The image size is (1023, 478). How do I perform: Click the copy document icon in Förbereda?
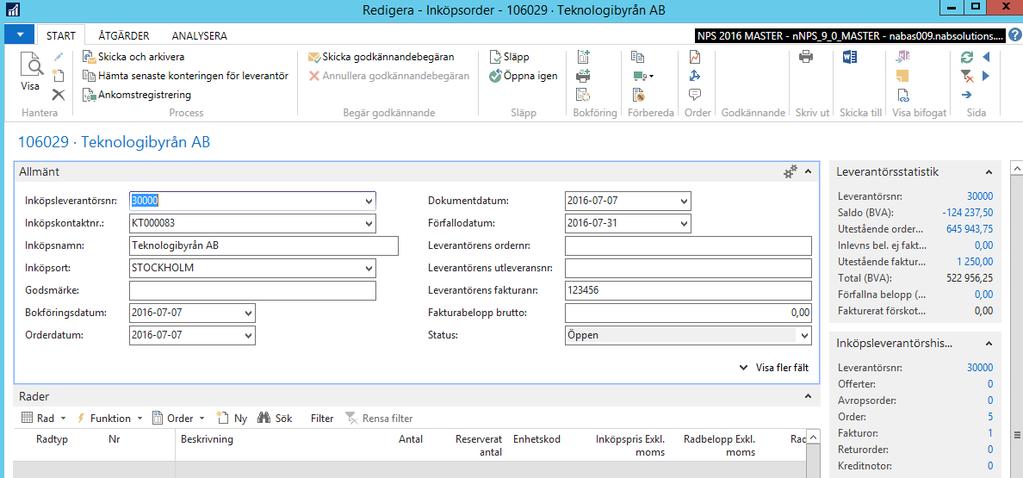638,57
